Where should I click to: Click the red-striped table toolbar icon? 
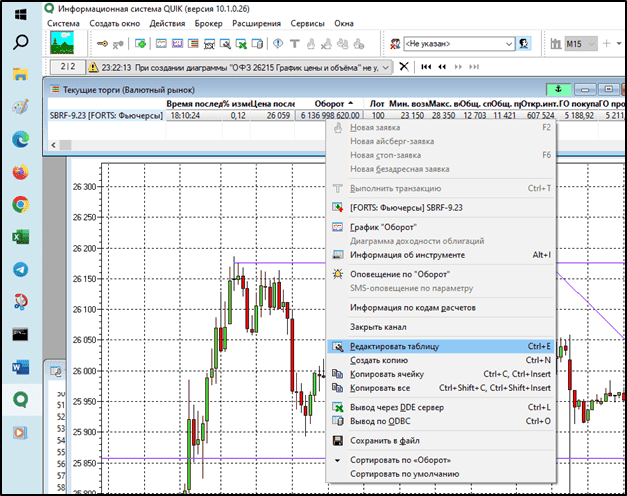(x=193, y=43)
